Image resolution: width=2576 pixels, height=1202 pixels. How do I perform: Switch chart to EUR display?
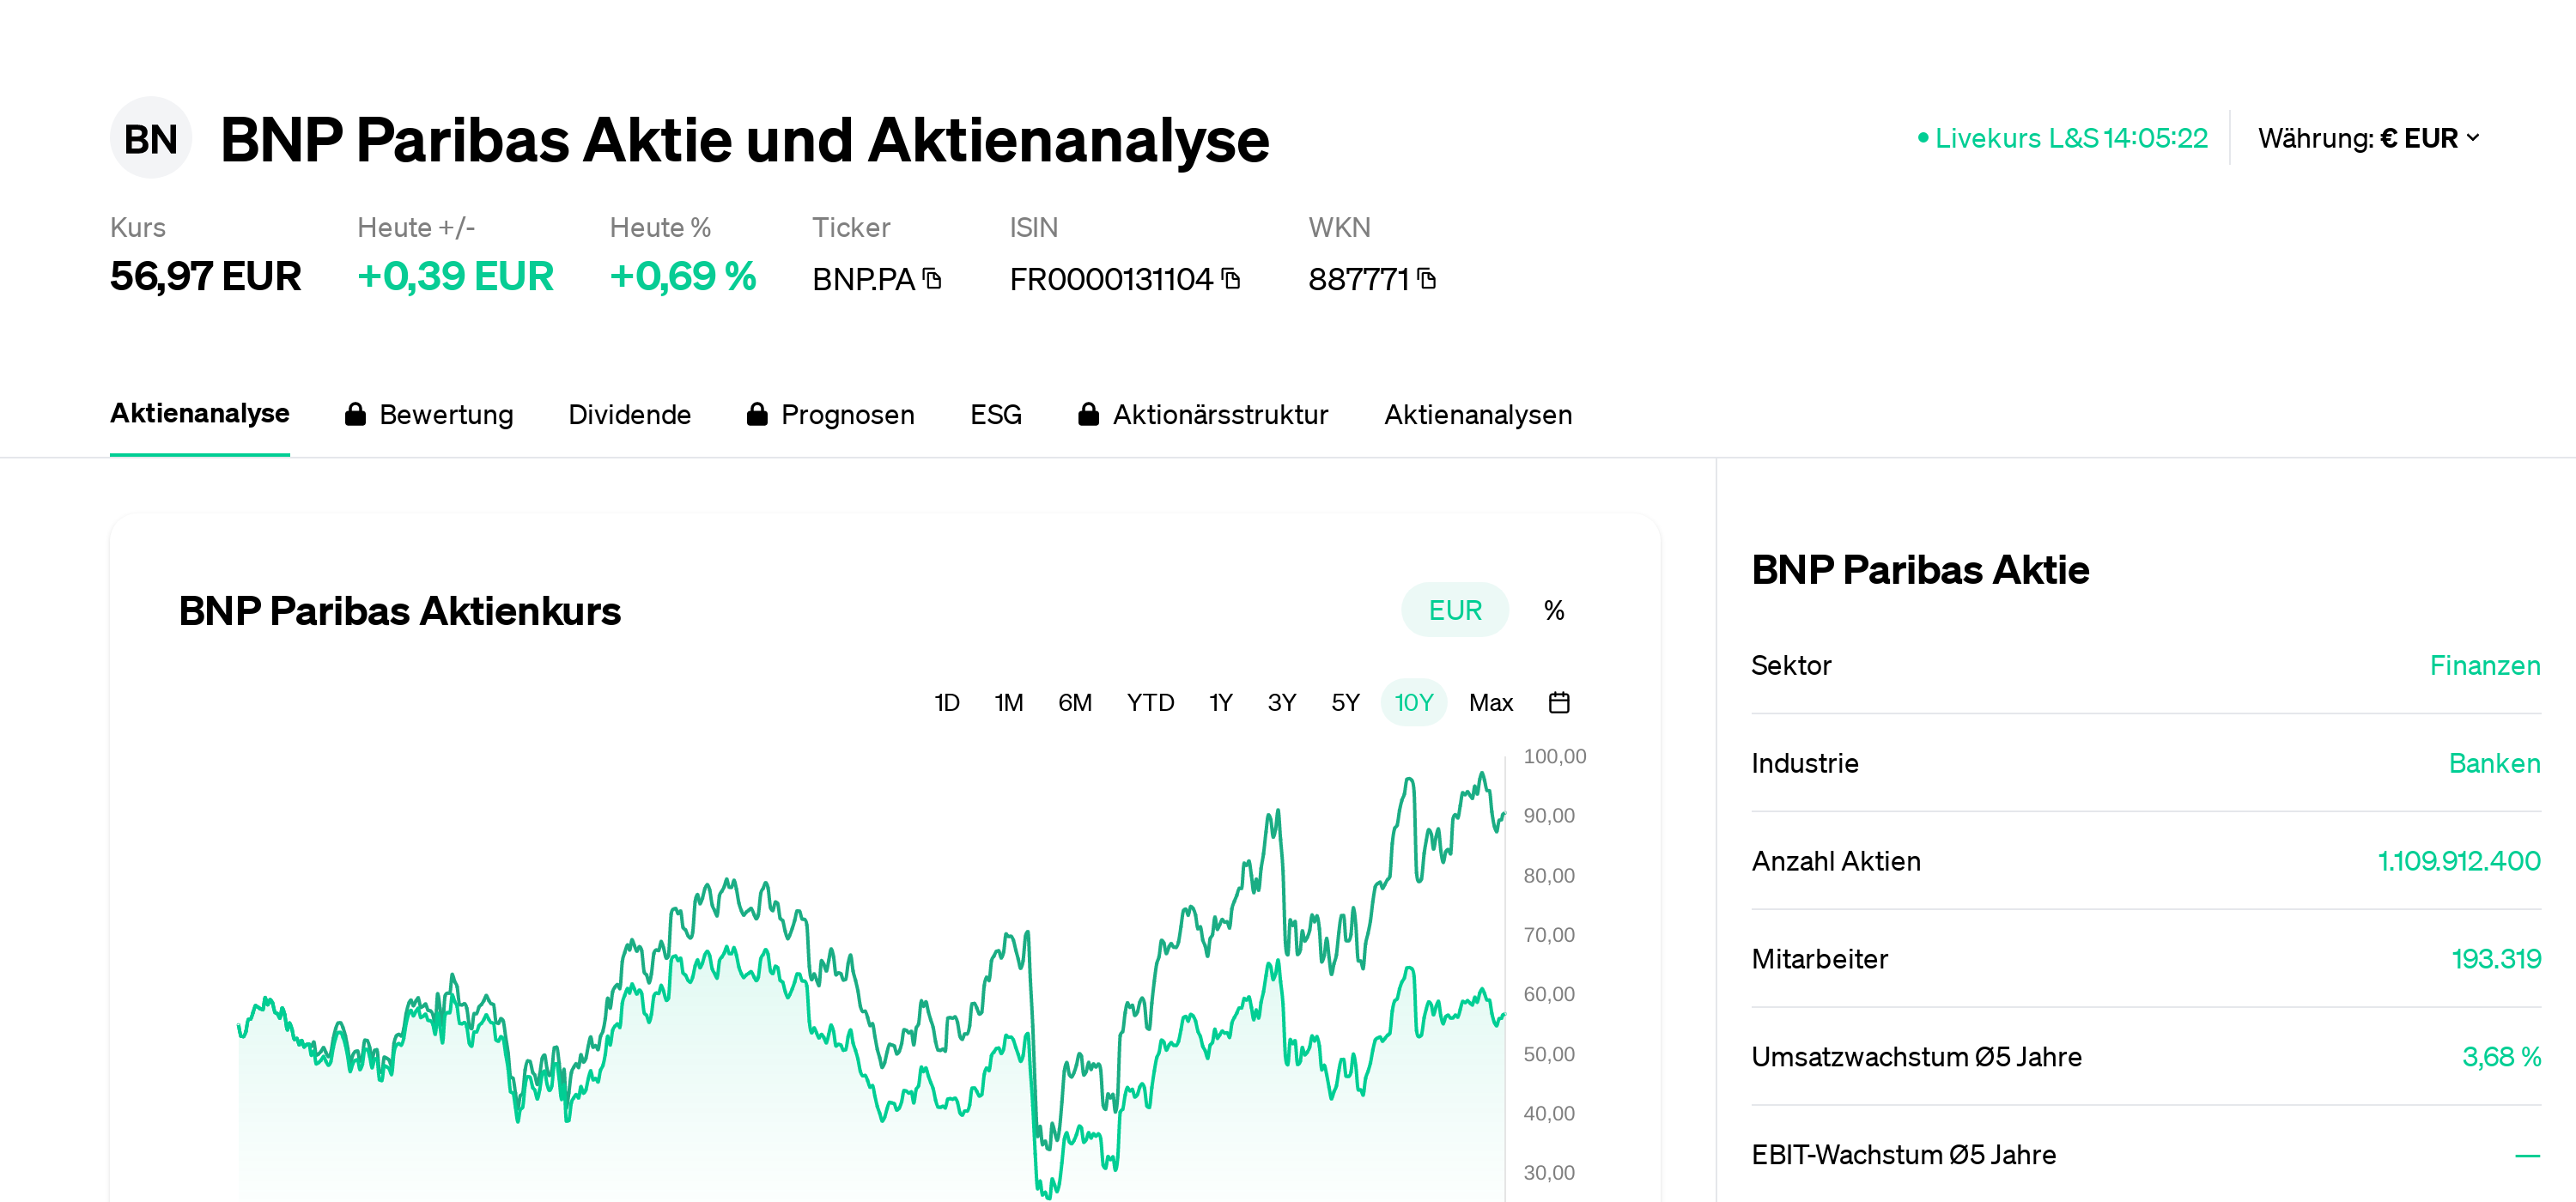click(1454, 610)
